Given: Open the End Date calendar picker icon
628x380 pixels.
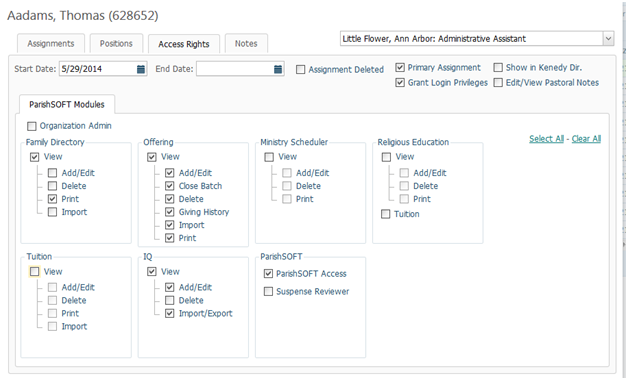Looking at the screenshot, I should [278, 69].
